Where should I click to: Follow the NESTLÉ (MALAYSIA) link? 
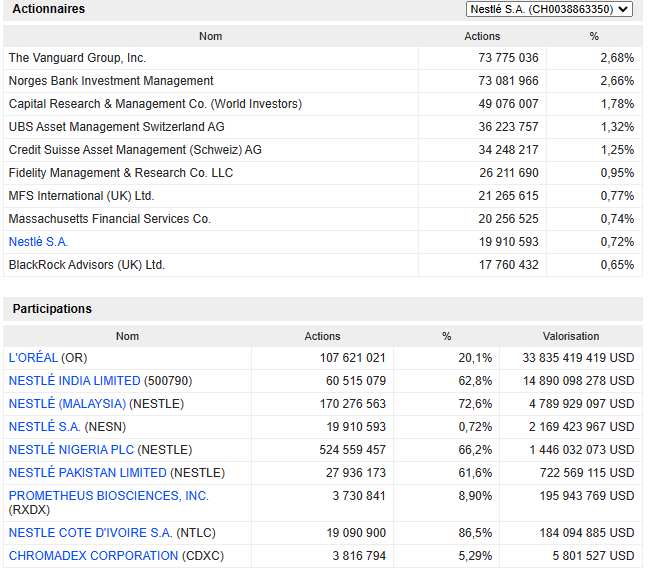coord(67,404)
